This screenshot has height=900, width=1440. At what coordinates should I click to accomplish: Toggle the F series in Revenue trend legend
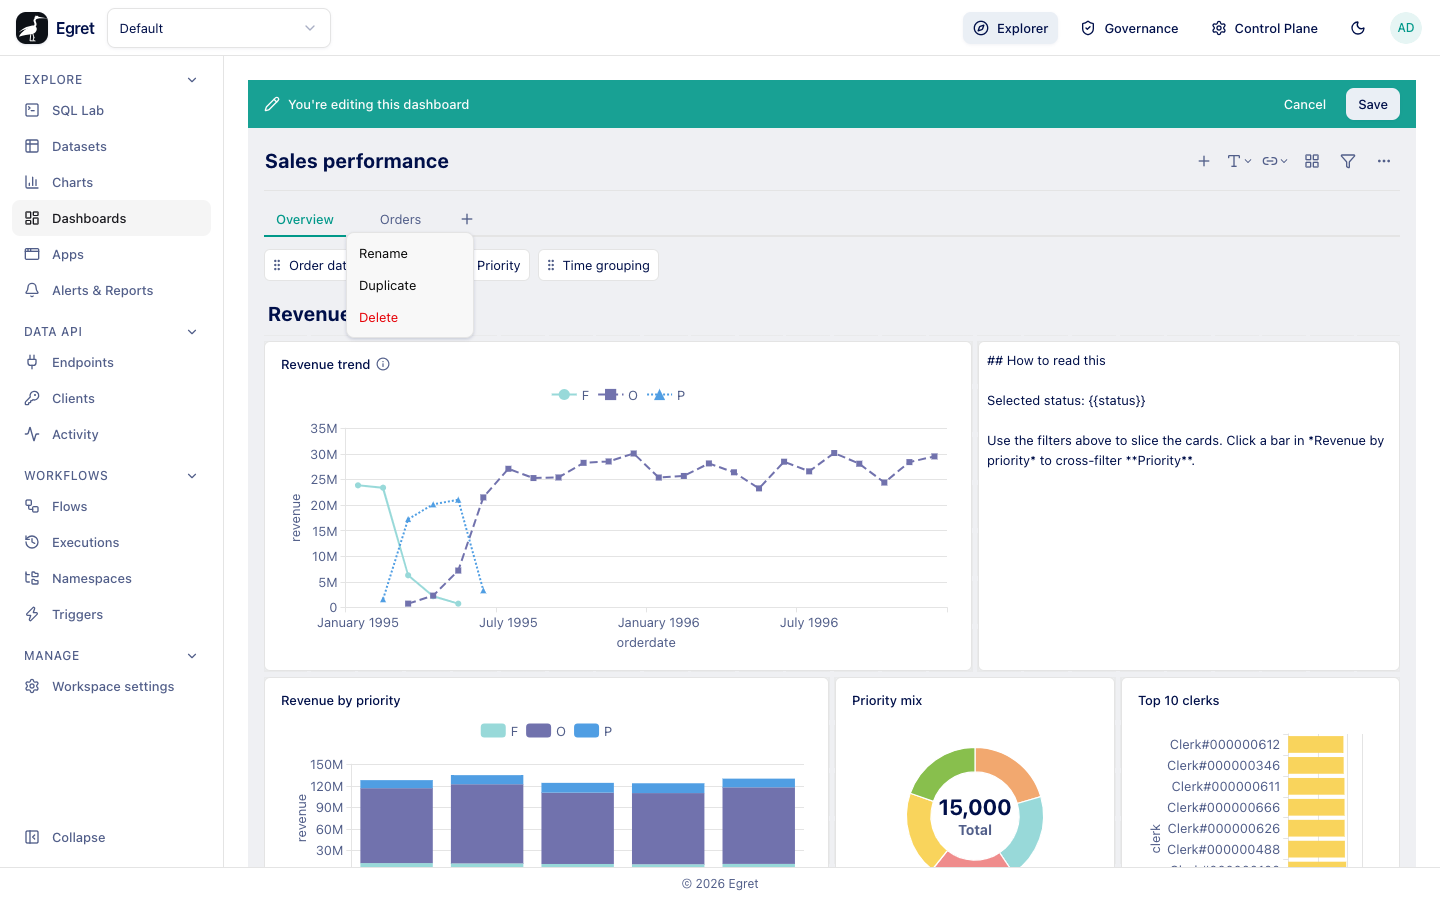pos(571,395)
